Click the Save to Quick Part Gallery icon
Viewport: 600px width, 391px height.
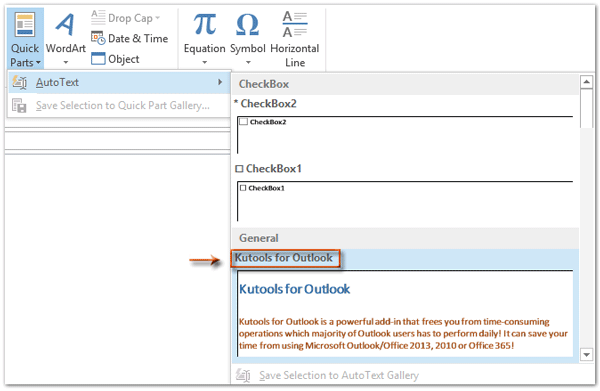point(19,105)
